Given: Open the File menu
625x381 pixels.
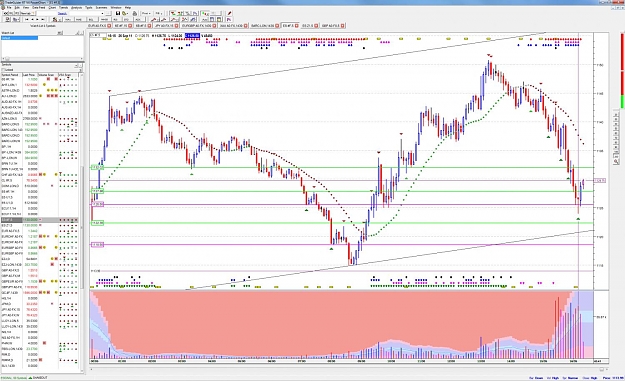Looking at the screenshot, I should pyautogui.click(x=9, y=8).
